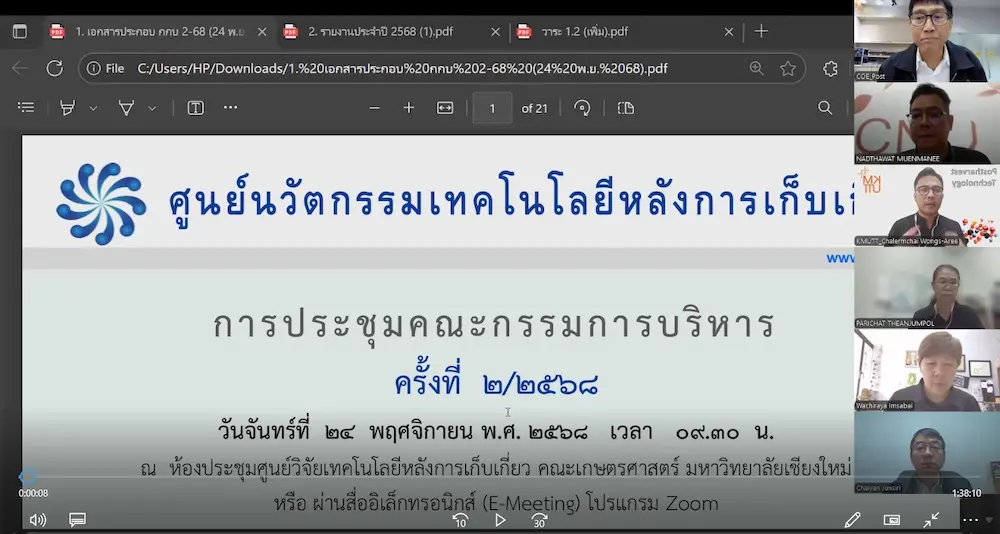Image resolution: width=1000 pixels, height=534 pixels.
Task: Click the browser Back arrow
Action: point(20,68)
